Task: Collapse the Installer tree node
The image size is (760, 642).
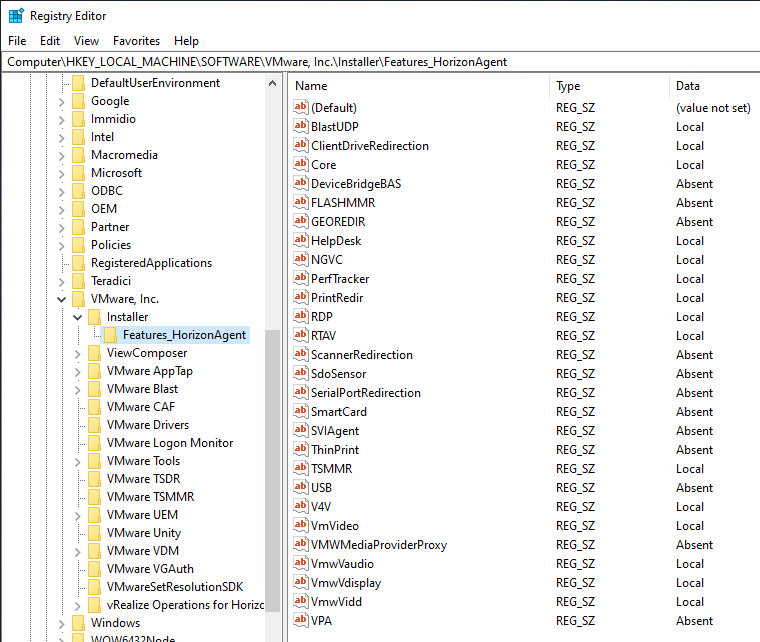Action: tap(78, 317)
